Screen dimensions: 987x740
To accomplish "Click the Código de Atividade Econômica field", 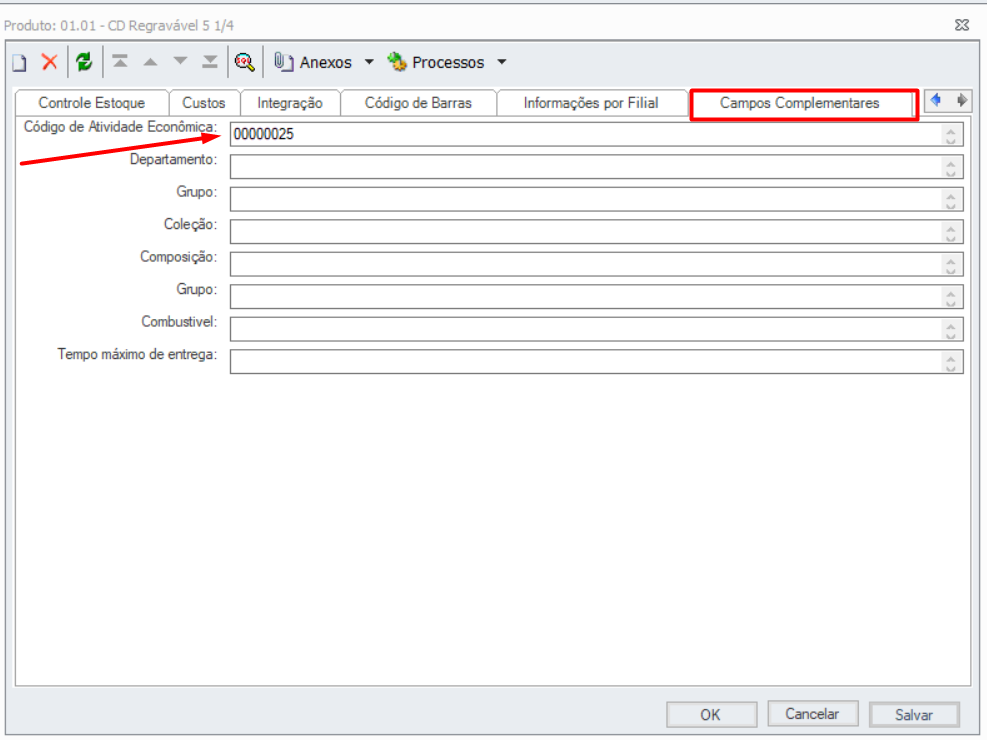I will point(596,135).
